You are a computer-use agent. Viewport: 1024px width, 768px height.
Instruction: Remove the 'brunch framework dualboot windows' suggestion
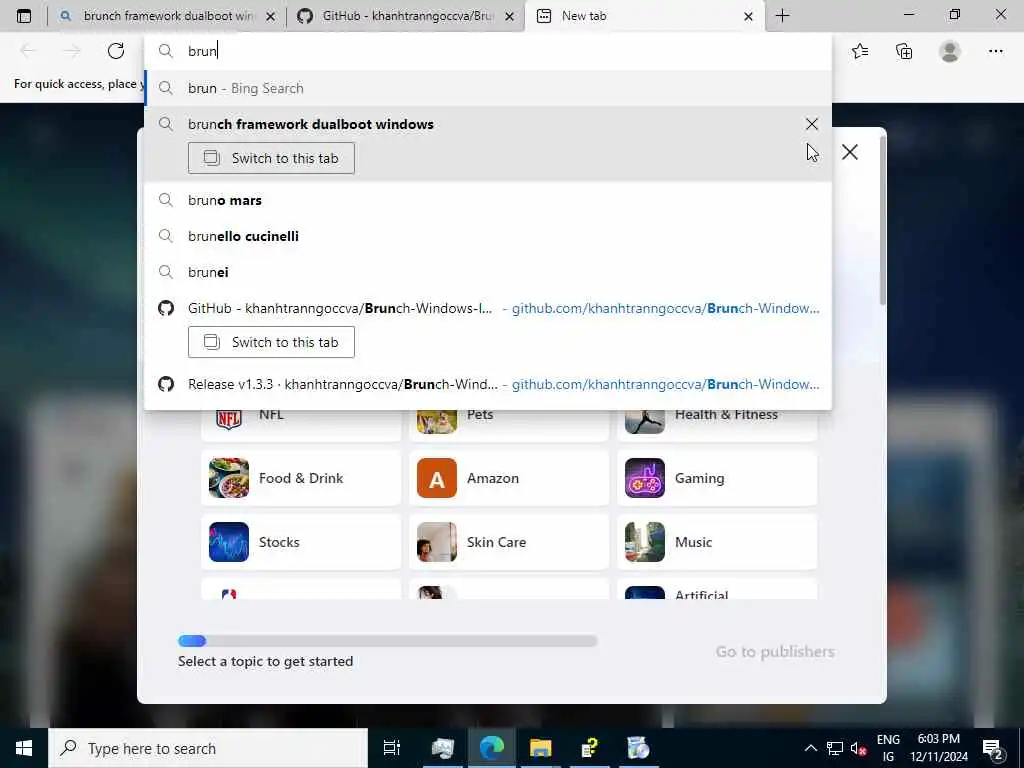812,124
